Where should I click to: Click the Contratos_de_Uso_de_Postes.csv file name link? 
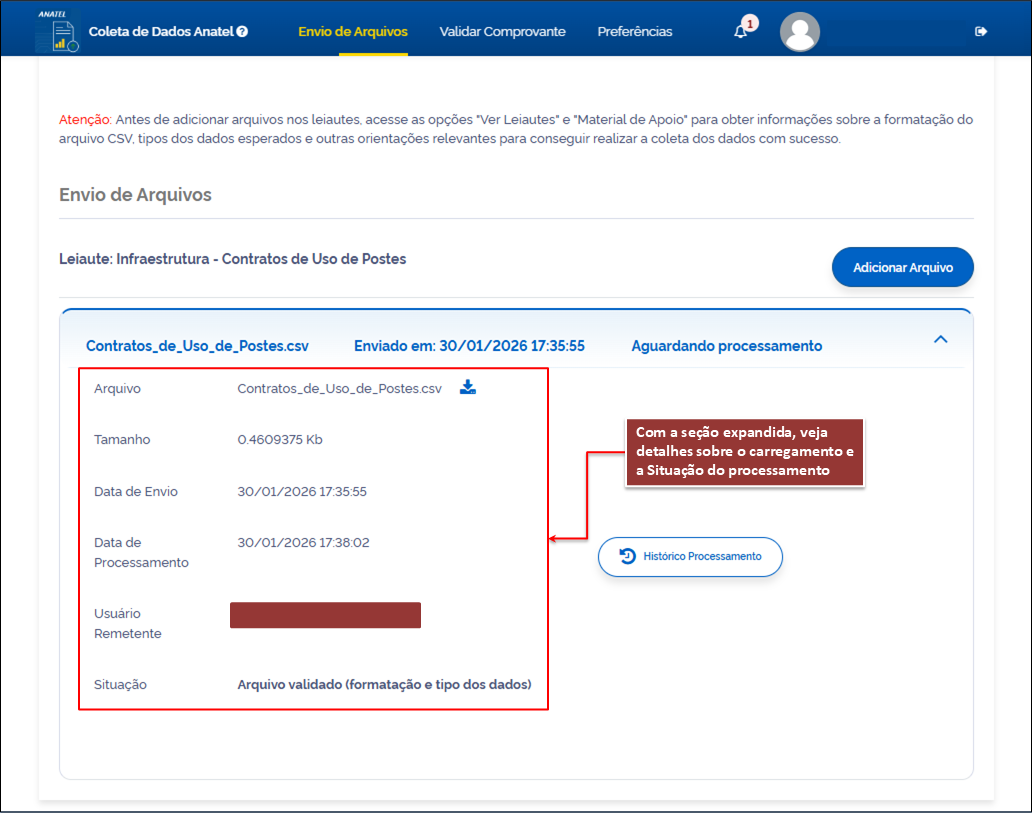(x=199, y=344)
